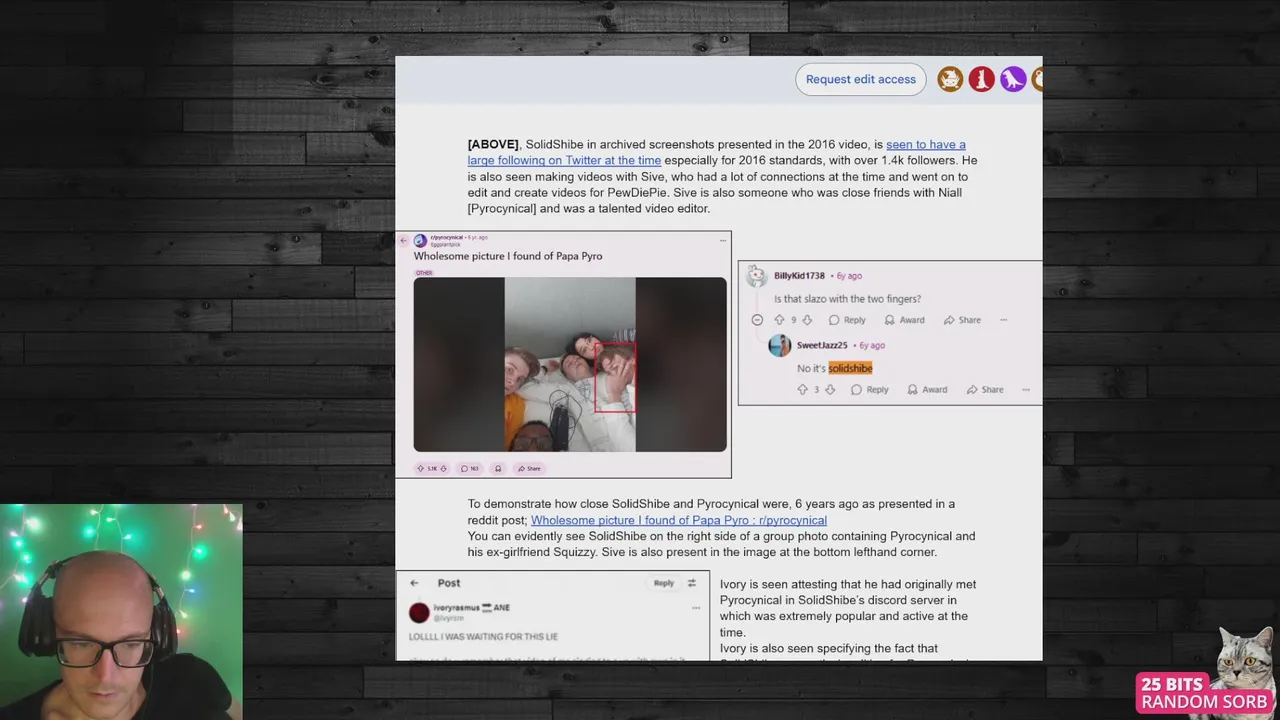Give an Award to BillyKid1738's comment

pyautogui.click(x=904, y=320)
